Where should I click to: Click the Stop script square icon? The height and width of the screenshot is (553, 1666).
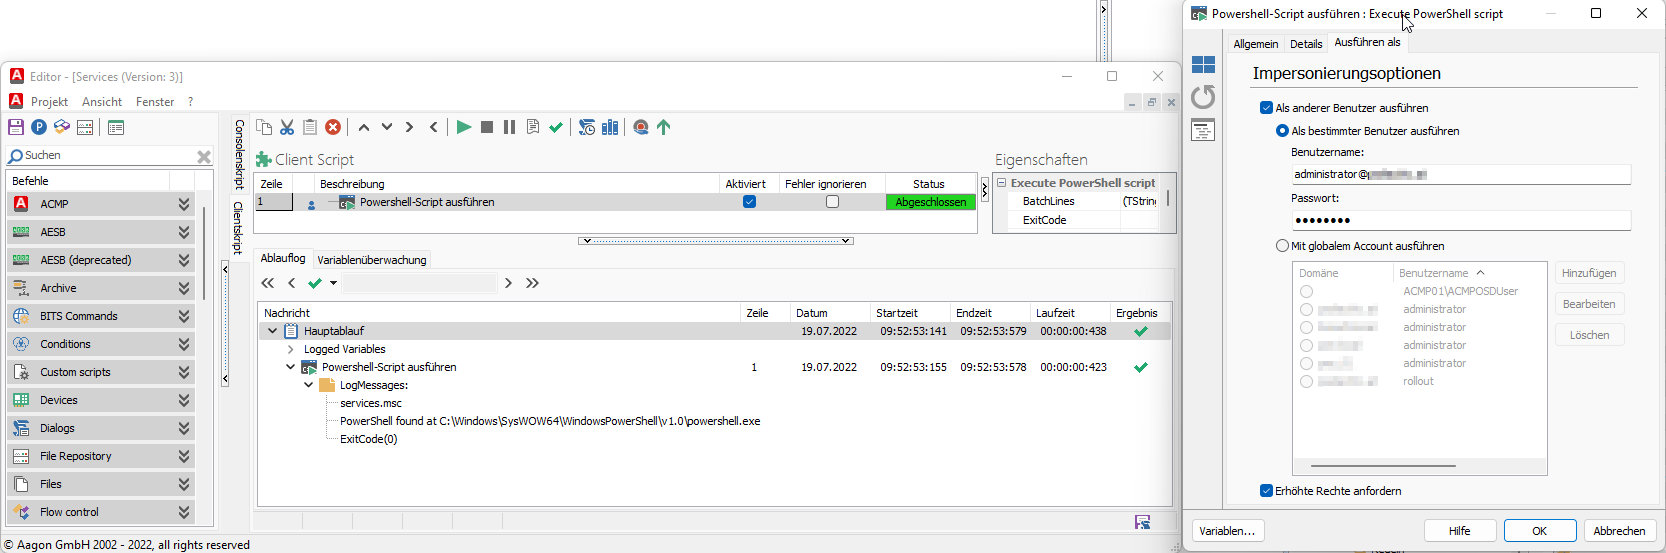point(487,127)
